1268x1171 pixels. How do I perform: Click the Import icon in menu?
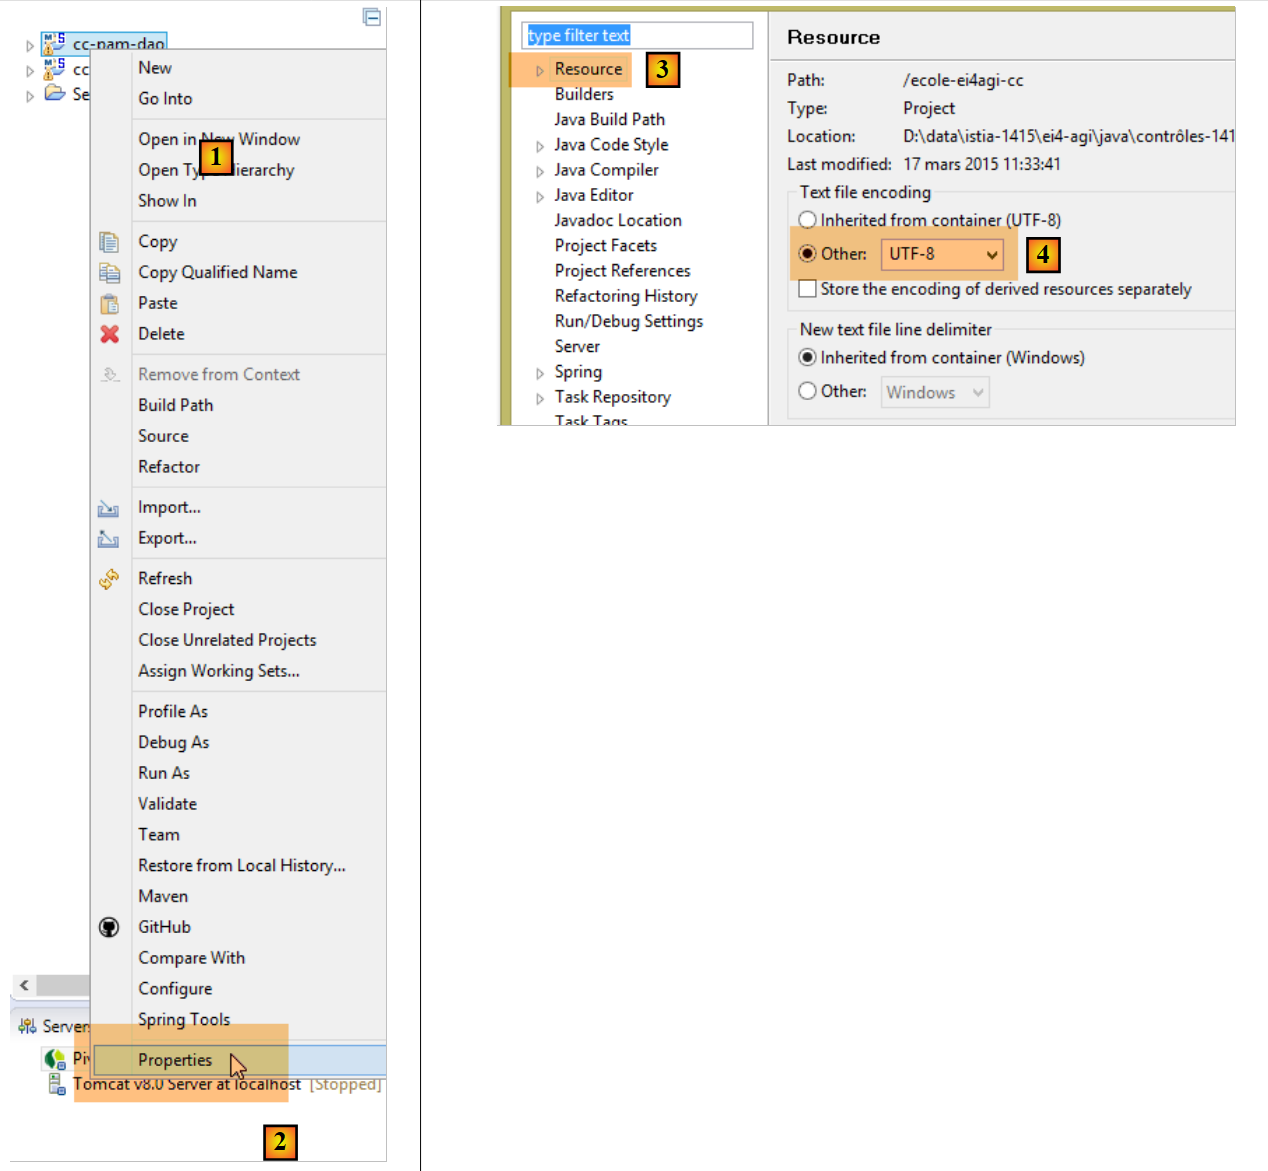click(x=109, y=509)
